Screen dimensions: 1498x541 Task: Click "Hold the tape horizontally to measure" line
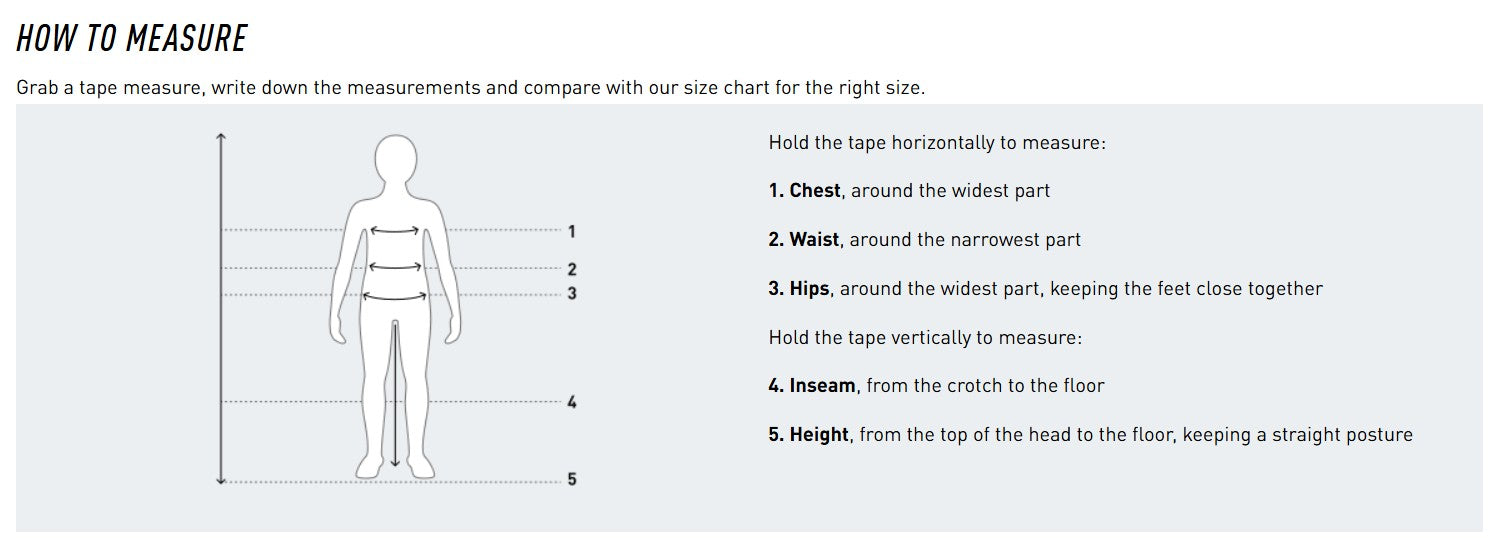click(x=937, y=142)
